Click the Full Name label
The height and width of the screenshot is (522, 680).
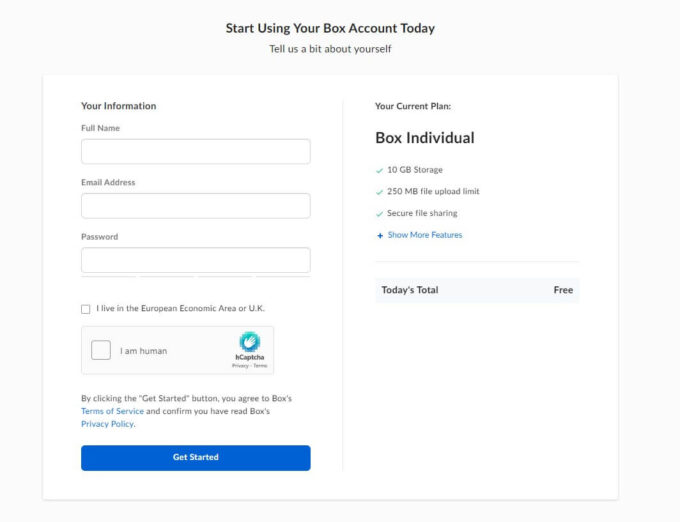(x=100, y=128)
